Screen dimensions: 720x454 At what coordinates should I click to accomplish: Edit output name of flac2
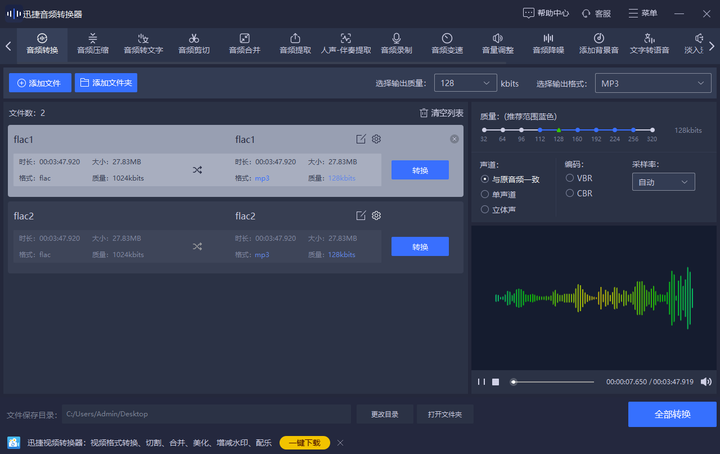coord(361,216)
